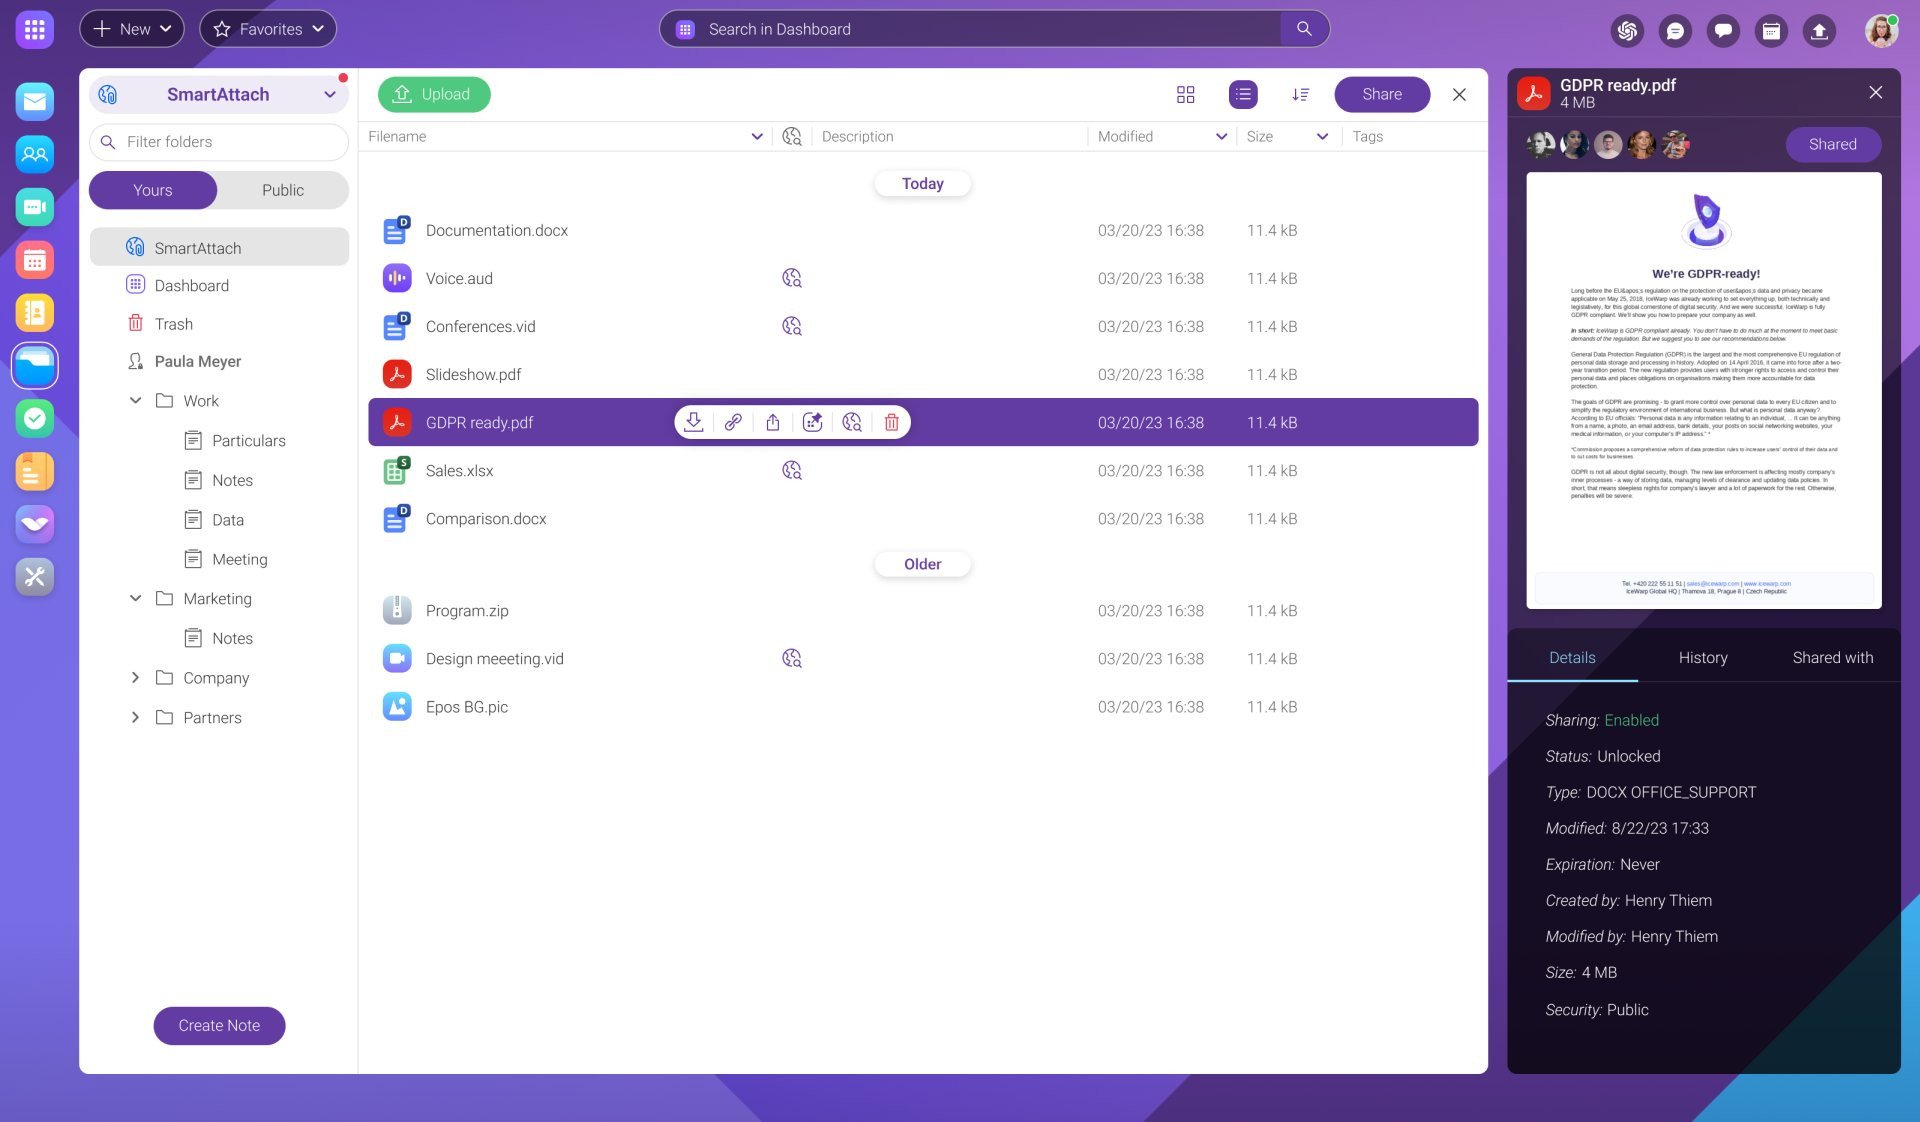Open the Shared with tab

coord(1832,657)
